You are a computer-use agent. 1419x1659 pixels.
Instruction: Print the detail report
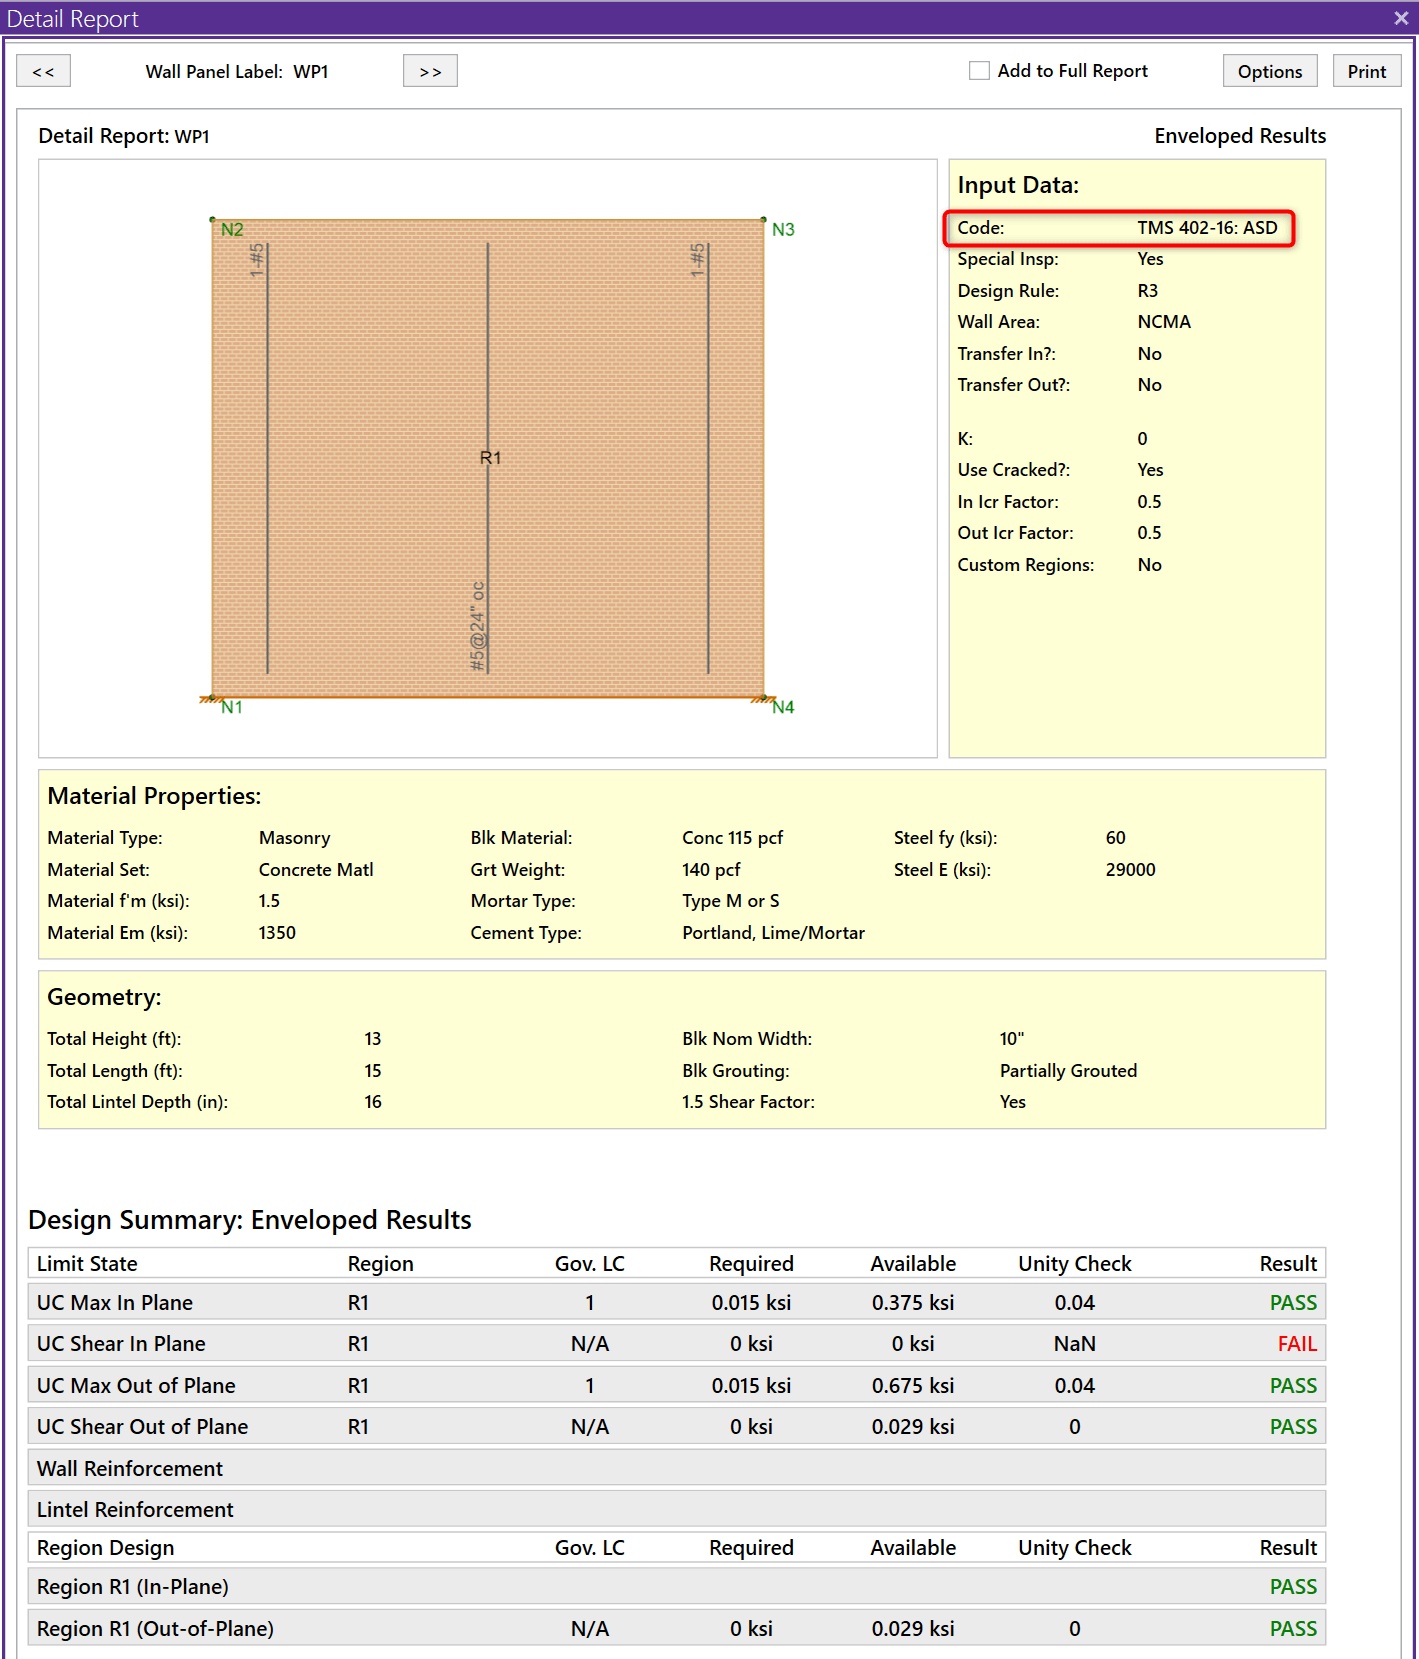[1366, 71]
